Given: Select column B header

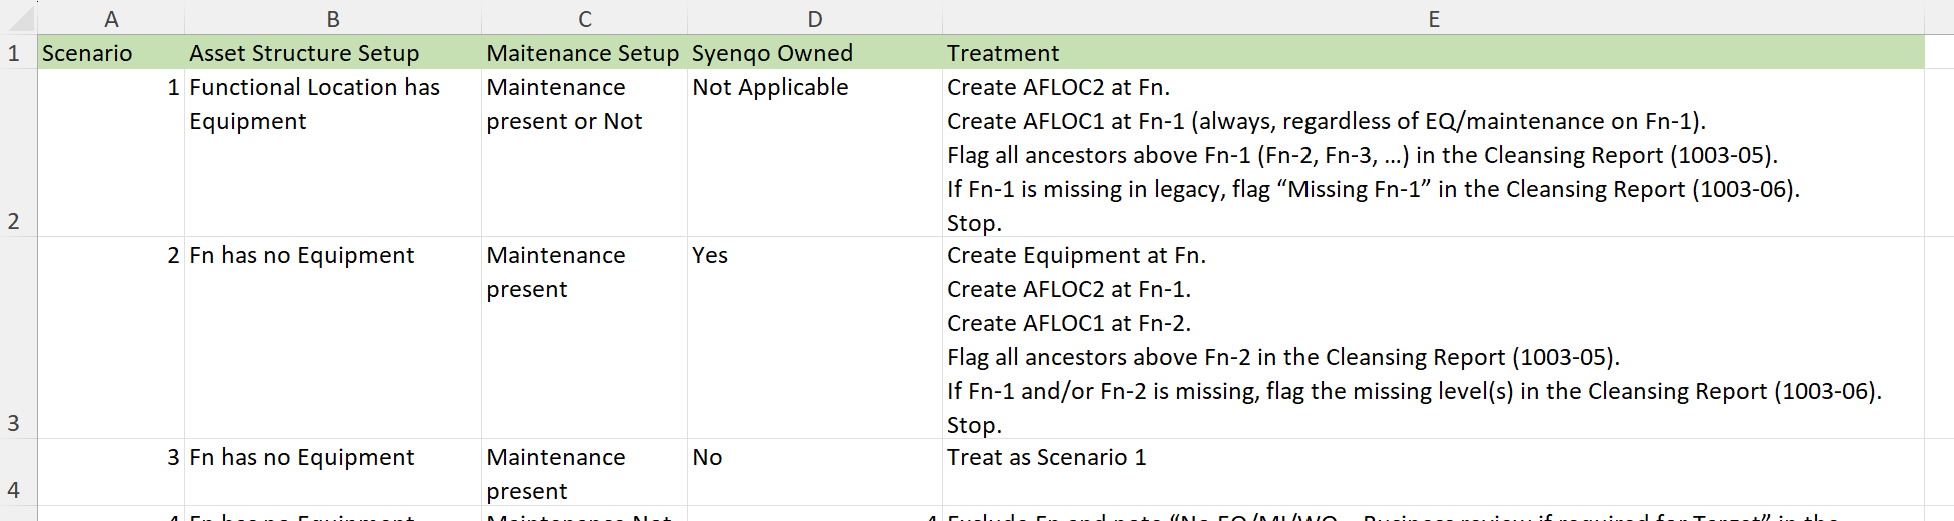Looking at the screenshot, I should pos(333,18).
